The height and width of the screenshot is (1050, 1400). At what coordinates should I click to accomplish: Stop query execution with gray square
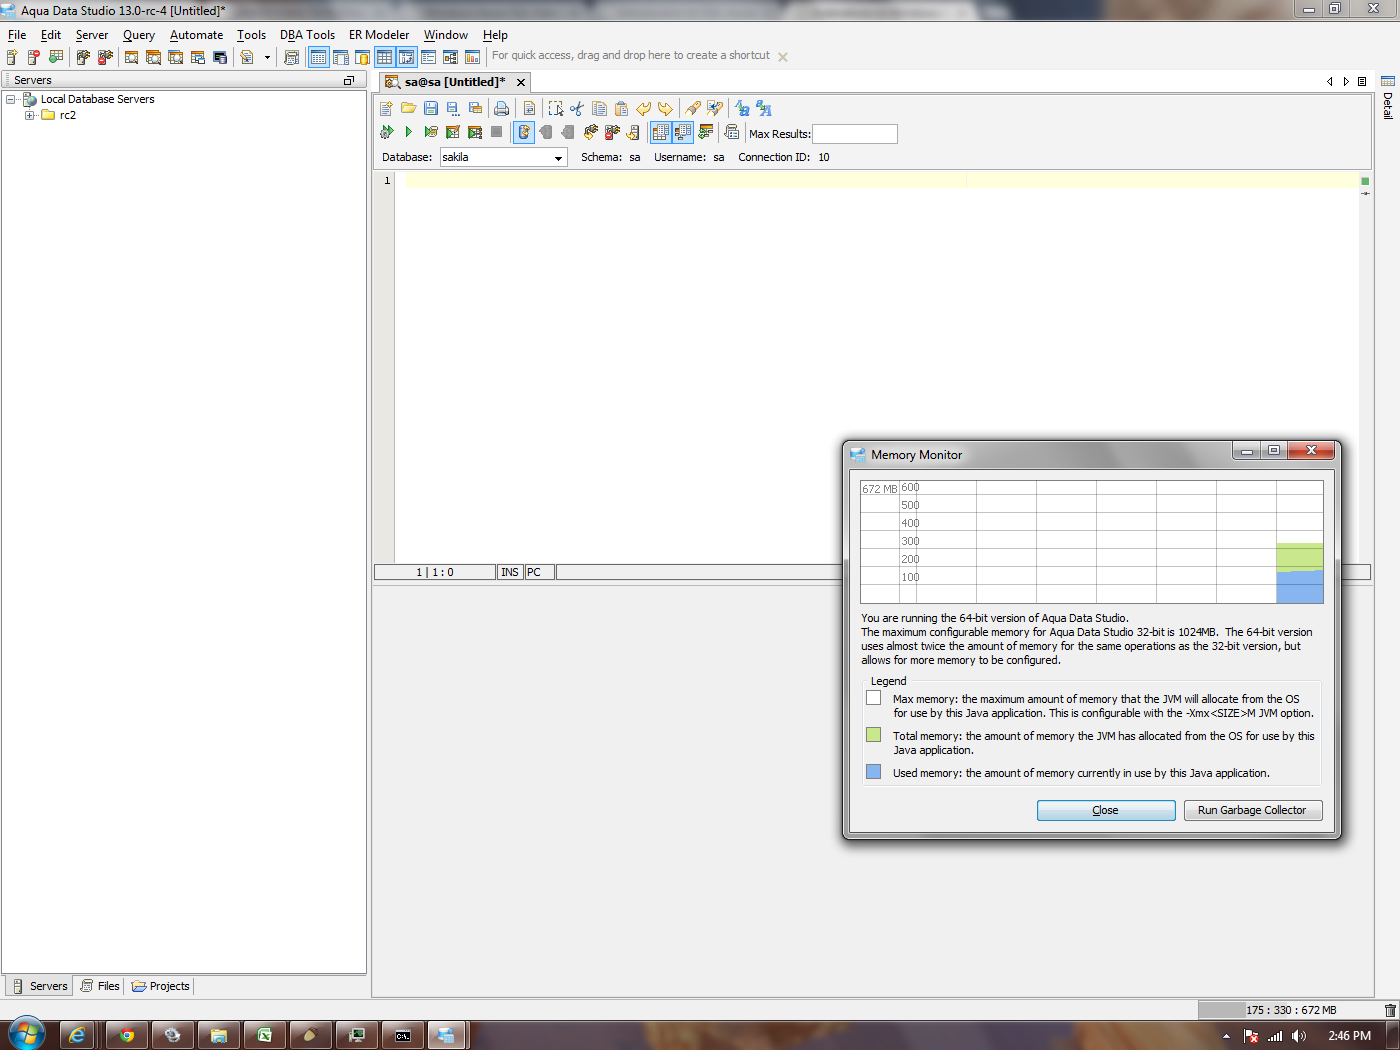(497, 132)
